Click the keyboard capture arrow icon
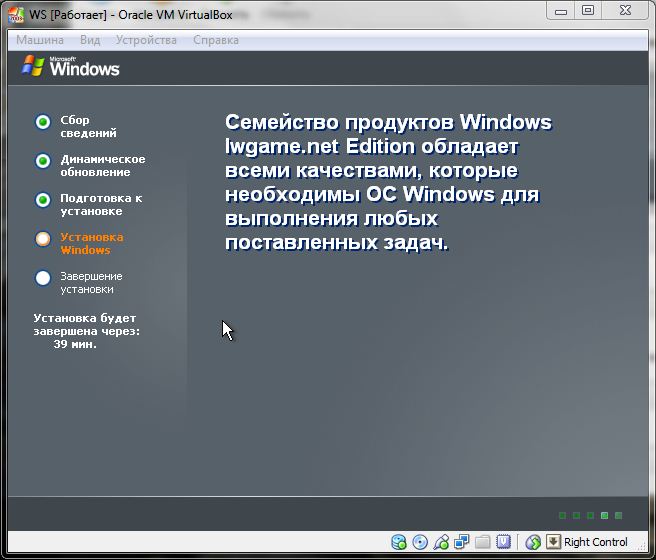The image size is (656, 560). click(553, 542)
